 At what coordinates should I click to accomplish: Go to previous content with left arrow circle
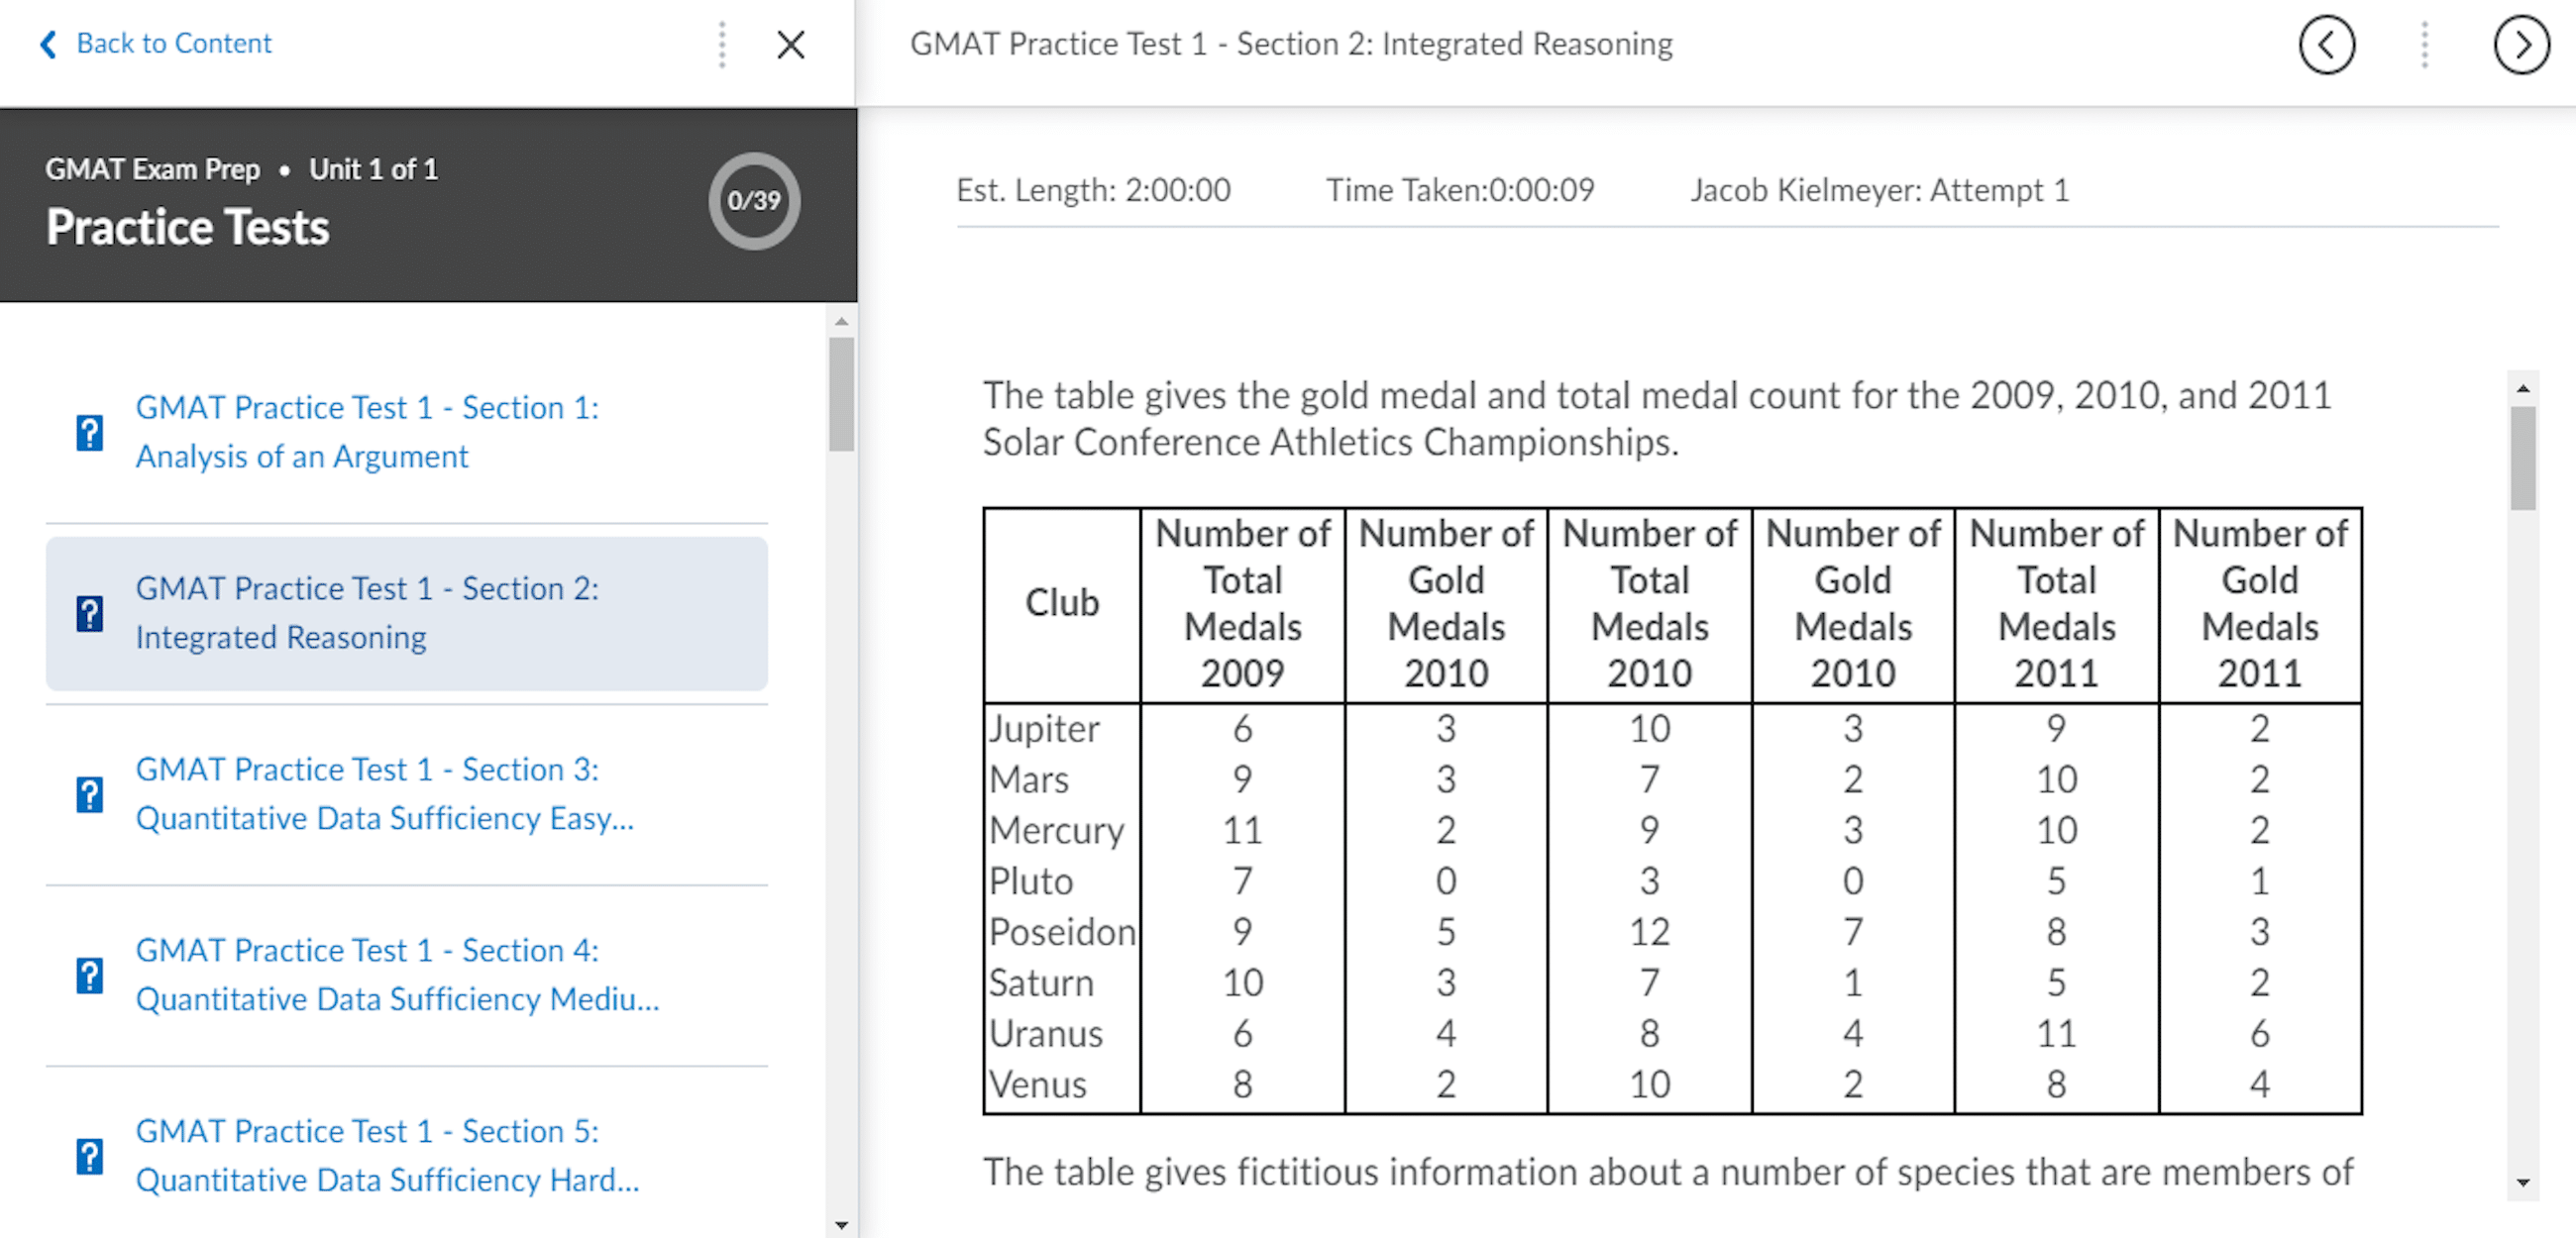(x=2326, y=45)
